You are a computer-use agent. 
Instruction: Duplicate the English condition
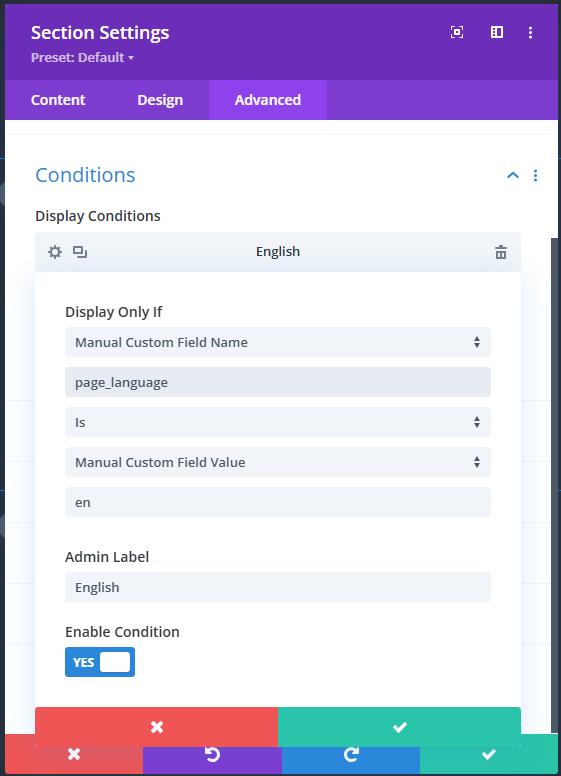80,252
